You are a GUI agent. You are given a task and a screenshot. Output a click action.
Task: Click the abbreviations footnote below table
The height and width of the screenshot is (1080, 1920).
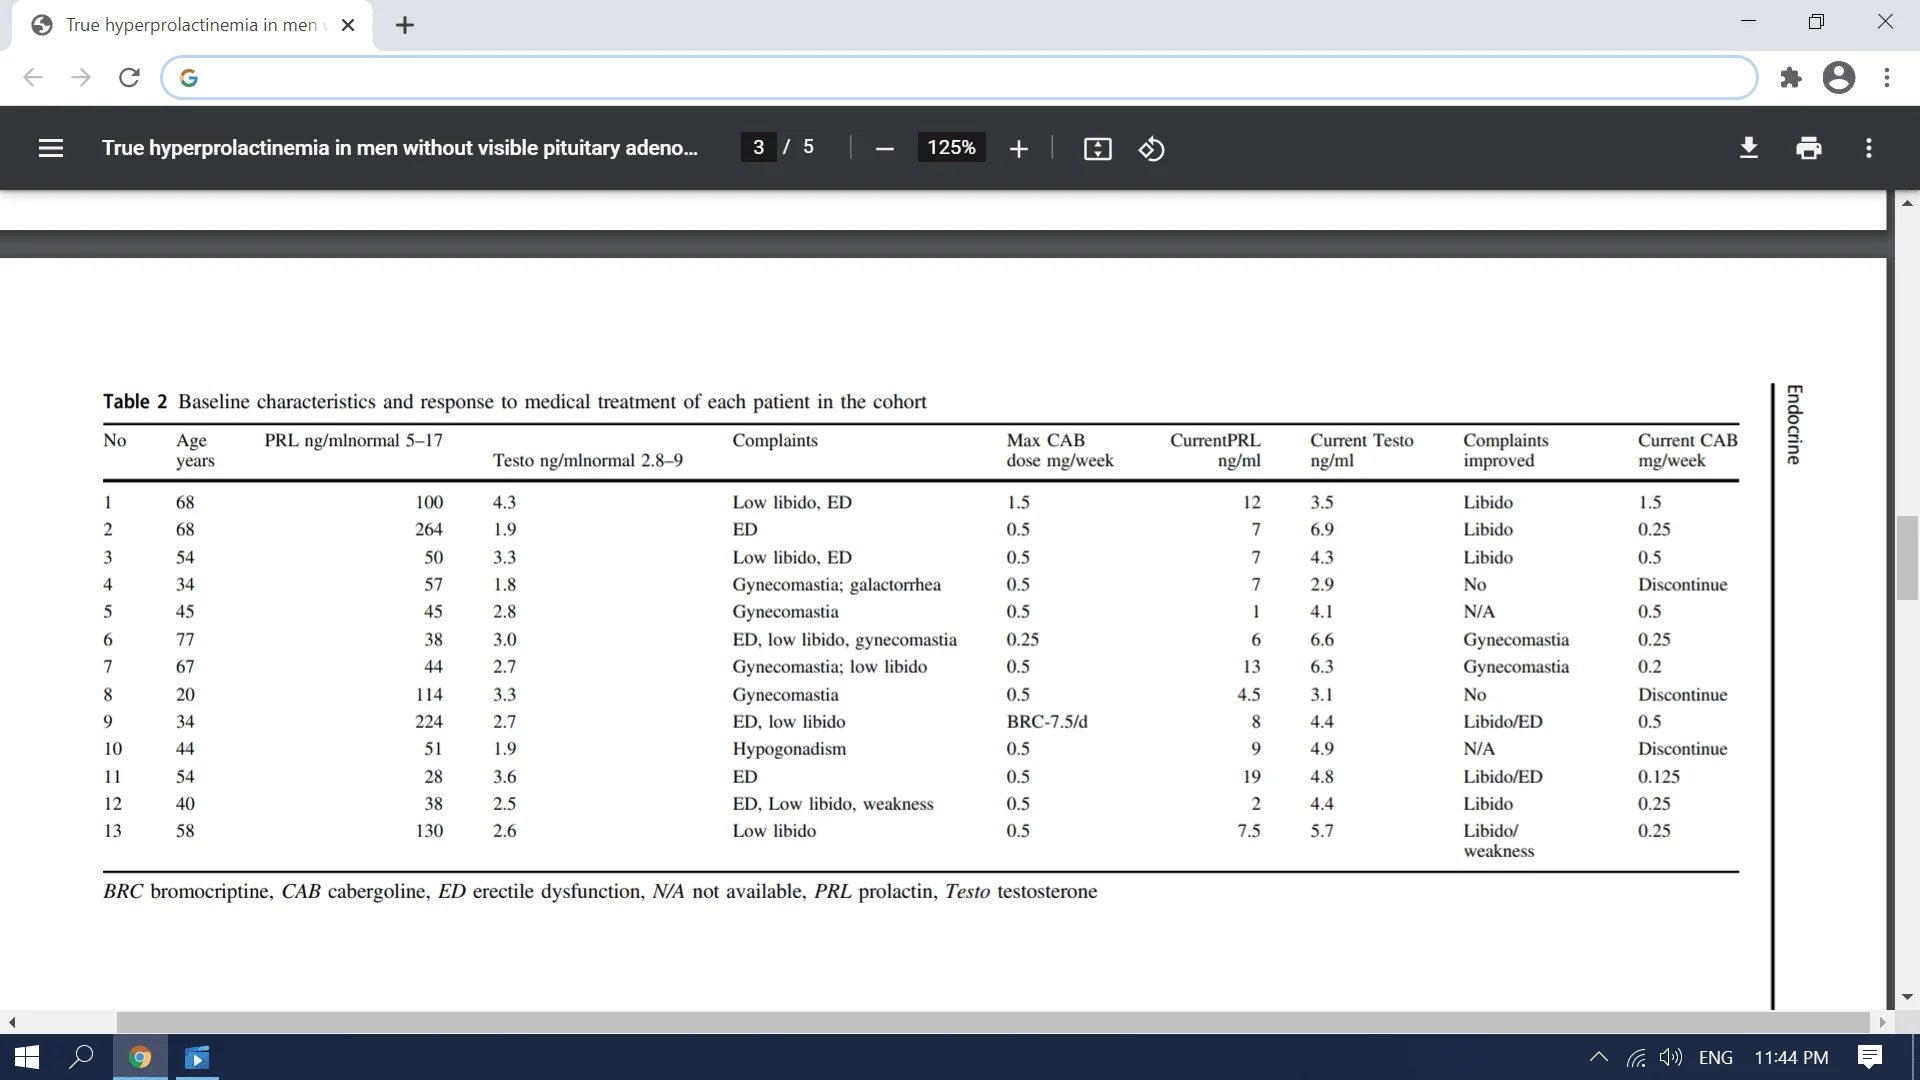click(600, 891)
